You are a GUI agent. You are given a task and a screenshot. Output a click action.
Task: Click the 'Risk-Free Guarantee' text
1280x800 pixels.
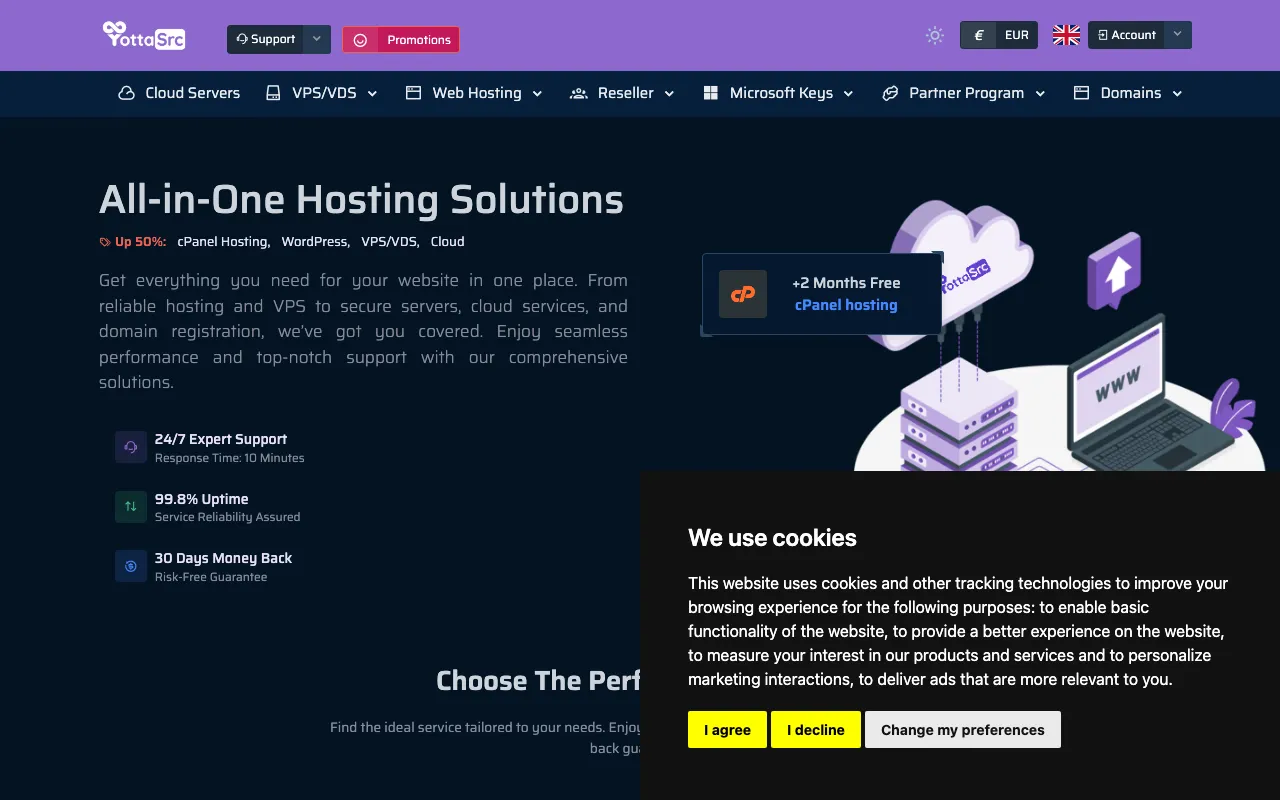[211, 577]
